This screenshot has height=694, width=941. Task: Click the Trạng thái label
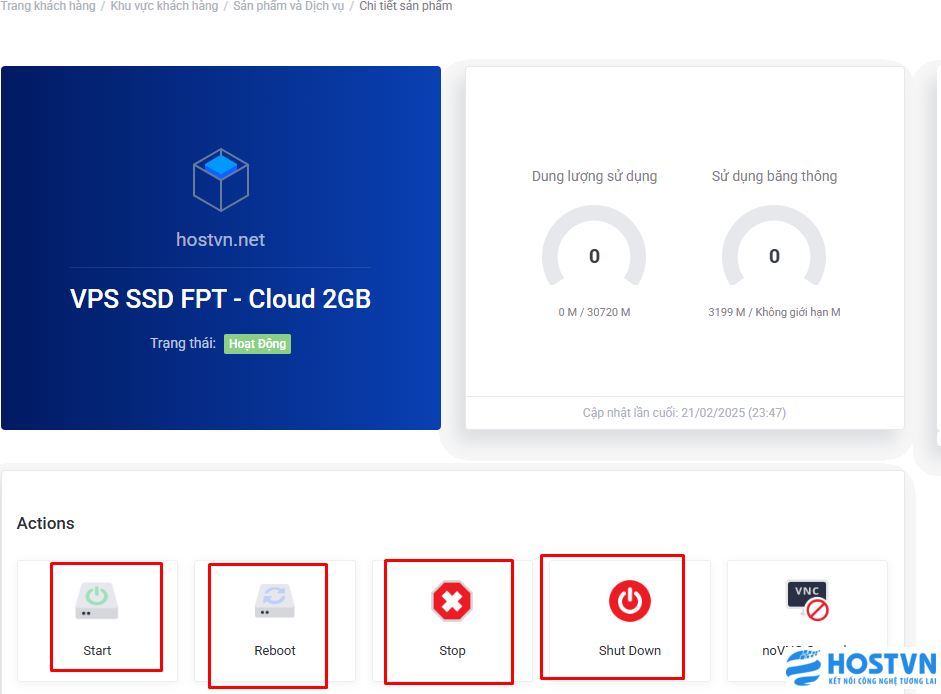[x=183, y=343]
